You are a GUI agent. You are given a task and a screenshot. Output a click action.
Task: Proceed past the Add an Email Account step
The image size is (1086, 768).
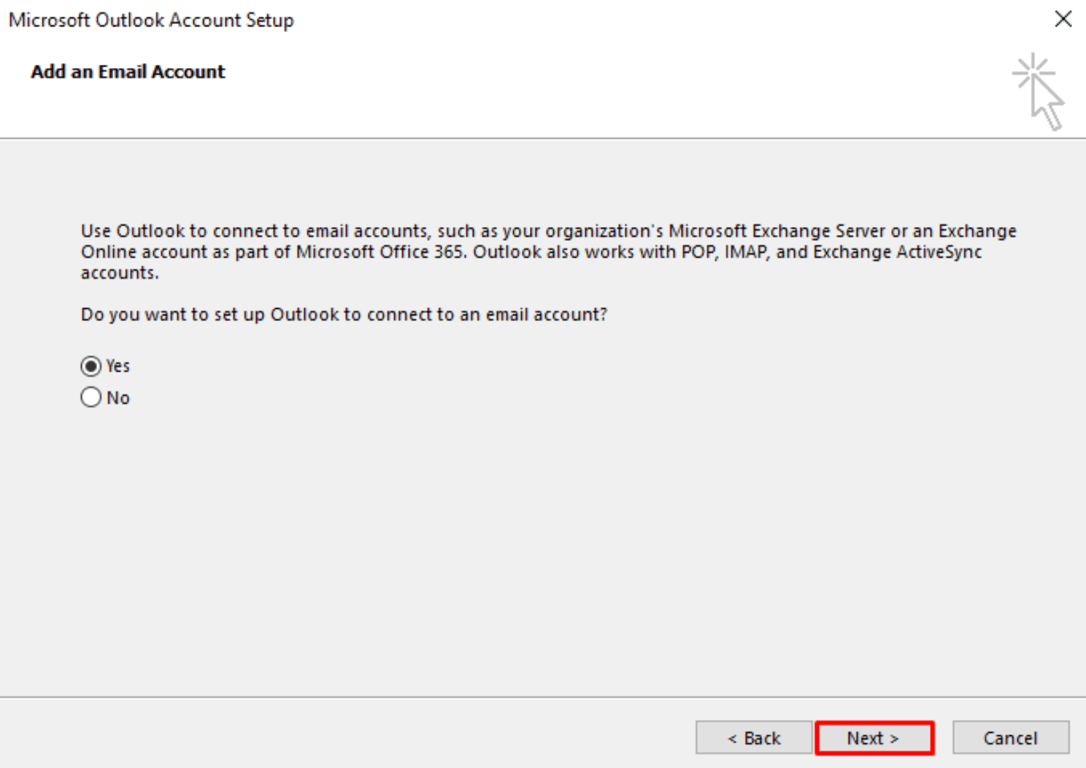point(873,737)
